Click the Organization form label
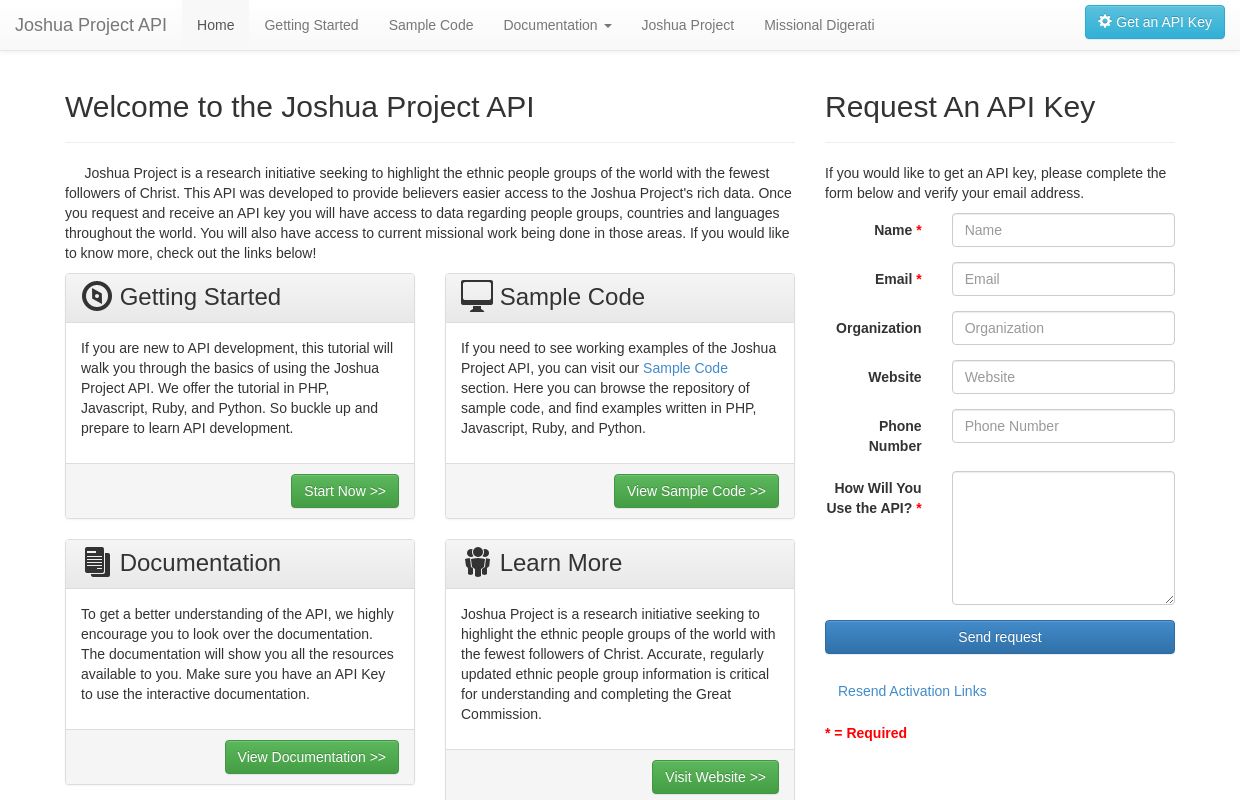 (x=879, y=328)
